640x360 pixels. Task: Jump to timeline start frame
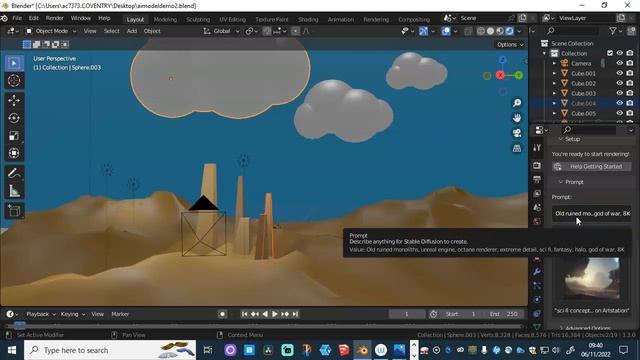point(244,314)
